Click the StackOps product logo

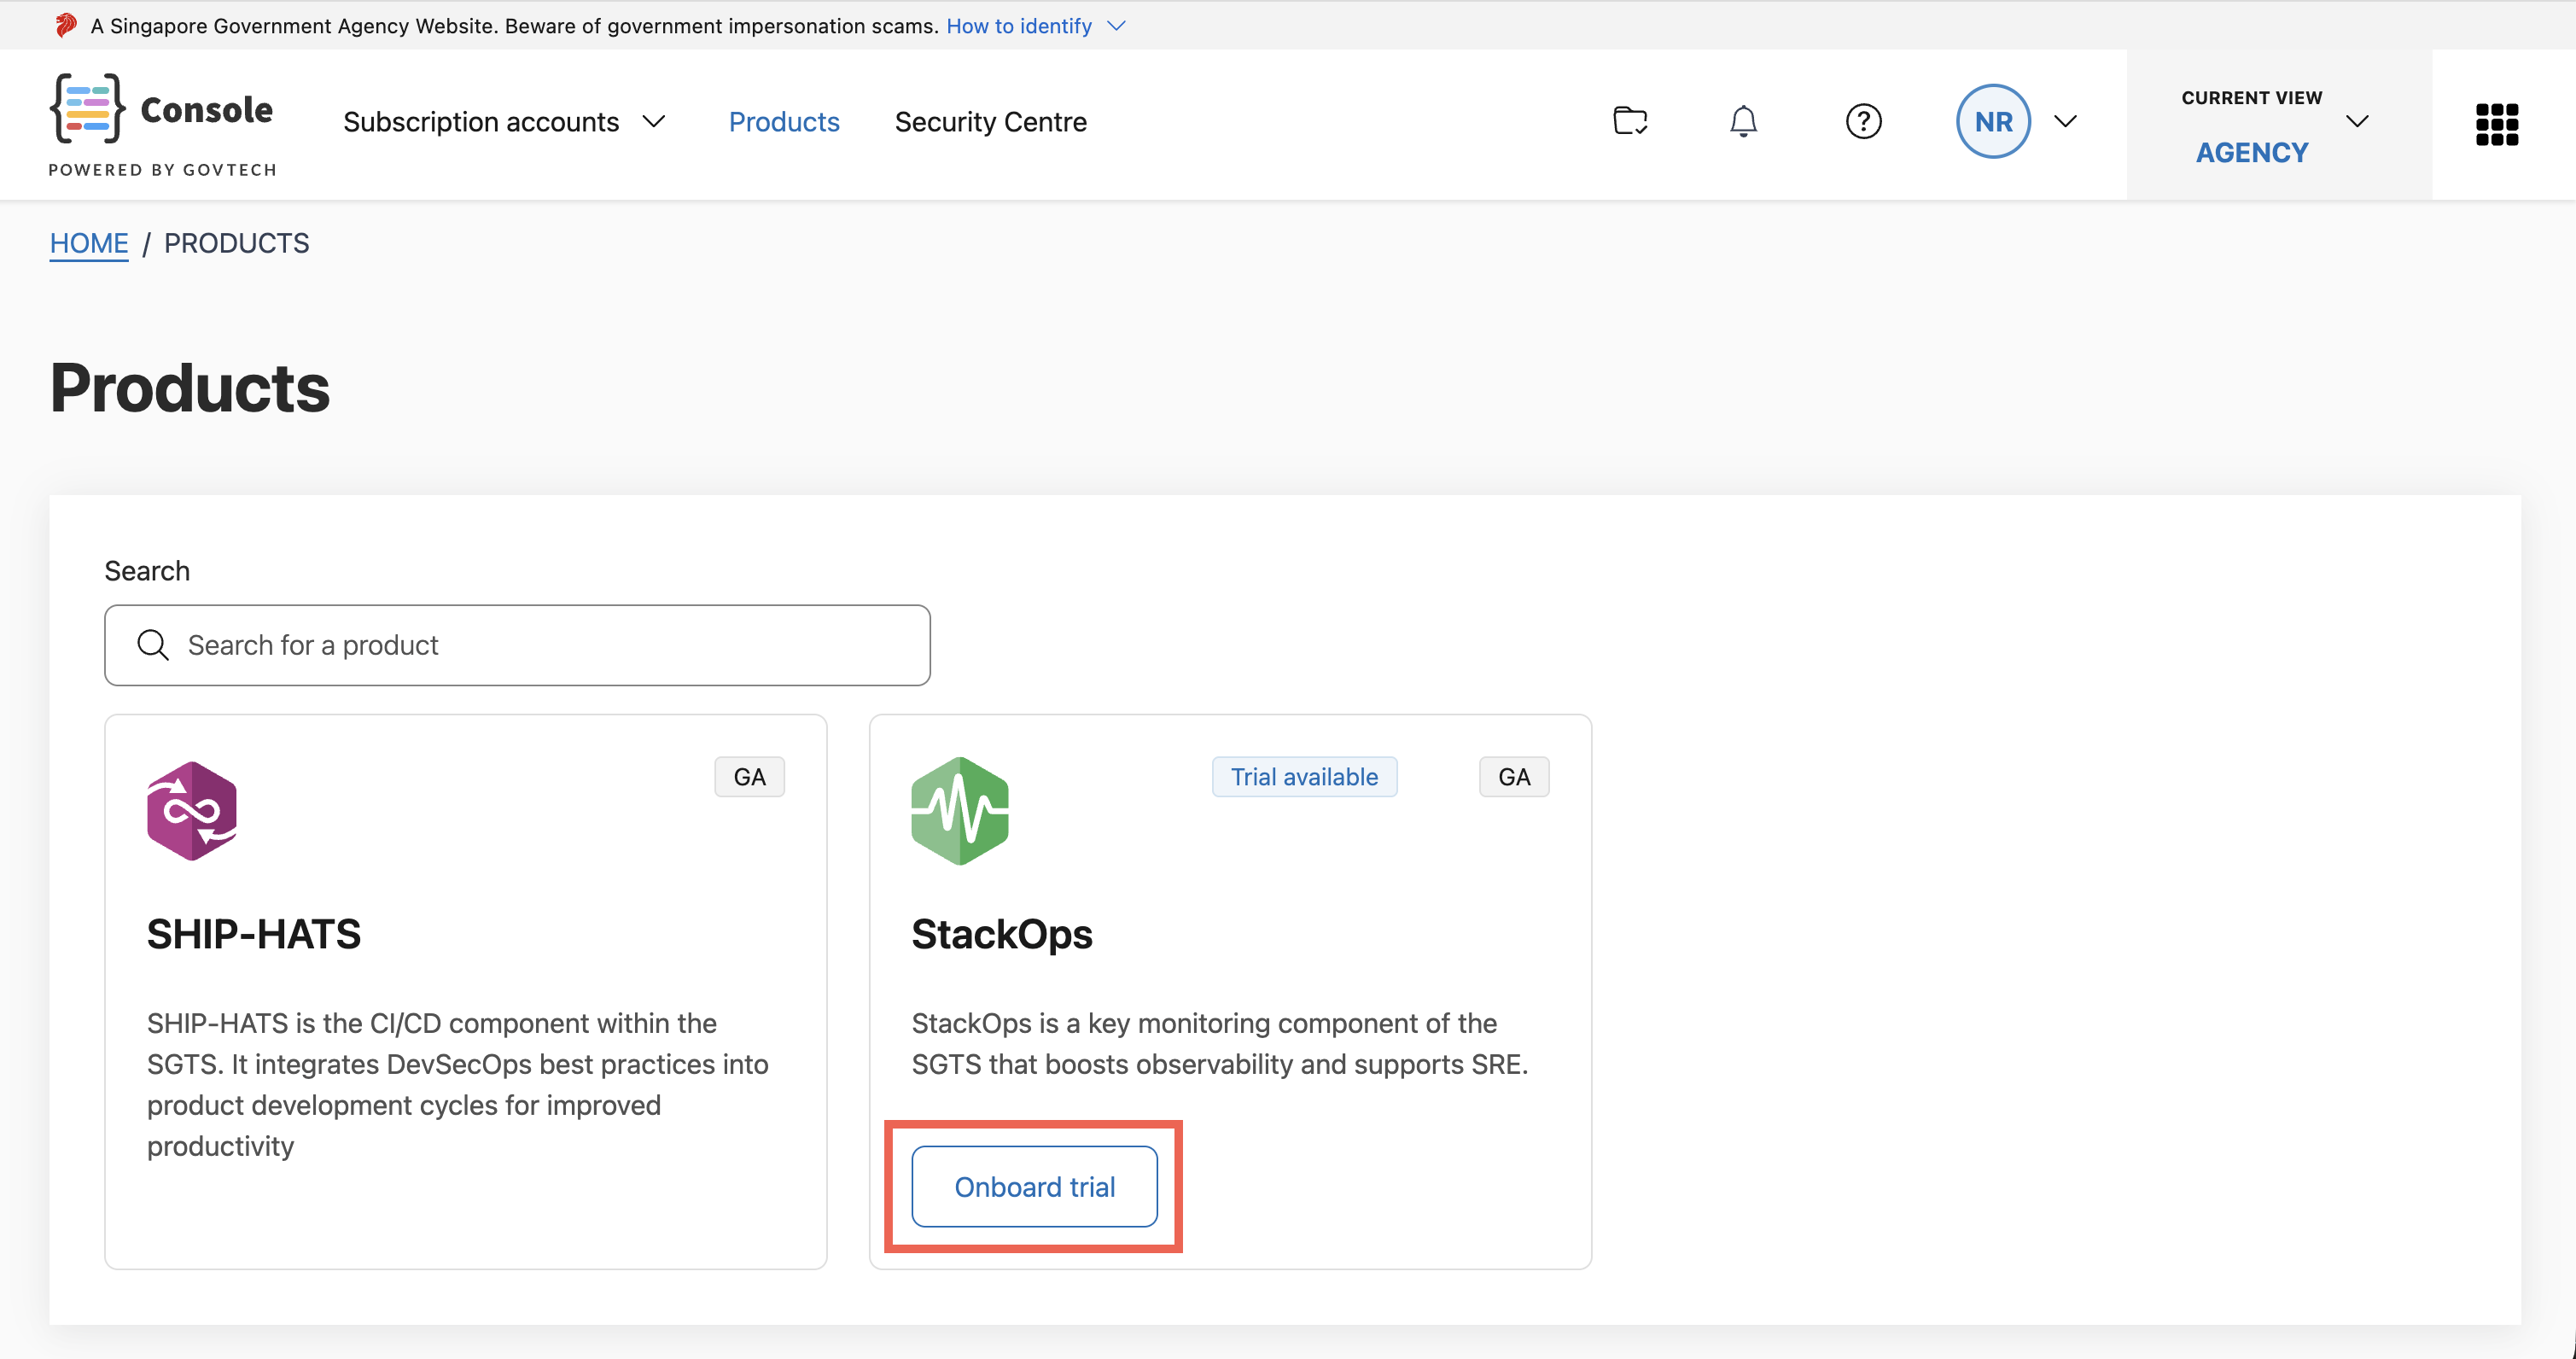[959, 810]
